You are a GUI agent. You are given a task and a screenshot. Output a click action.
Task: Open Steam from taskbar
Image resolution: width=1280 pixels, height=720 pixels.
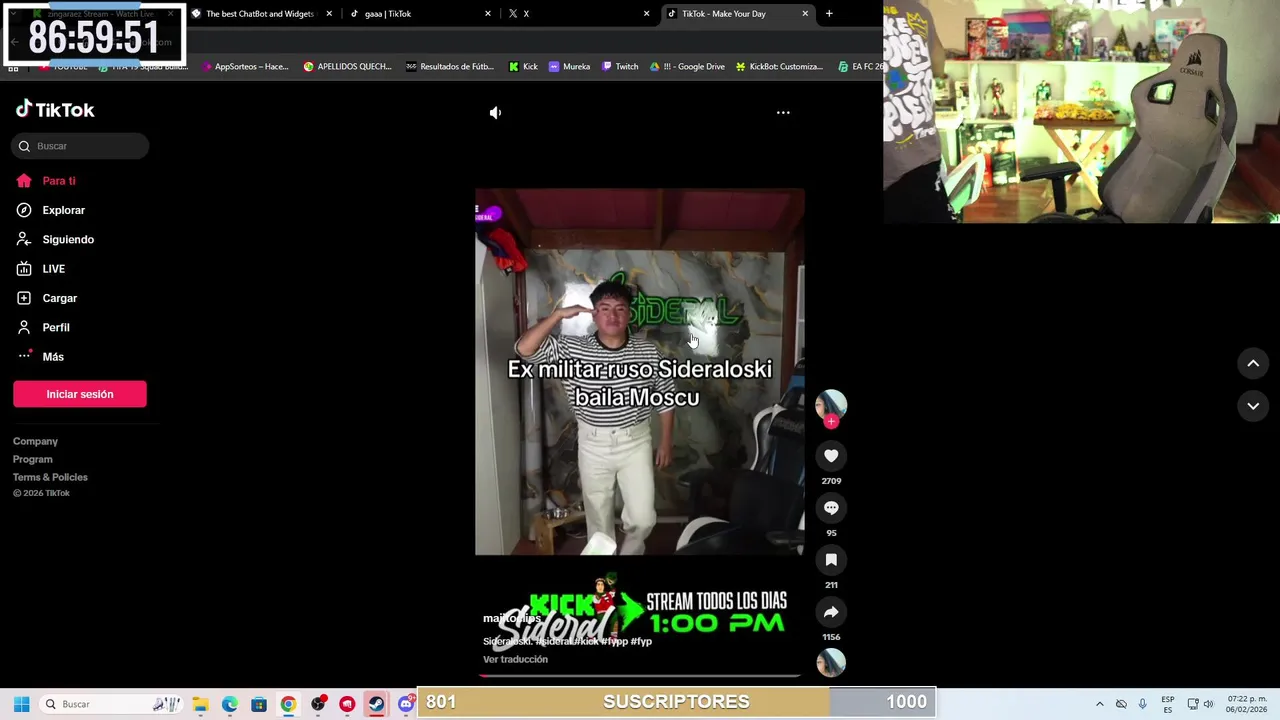376,704
